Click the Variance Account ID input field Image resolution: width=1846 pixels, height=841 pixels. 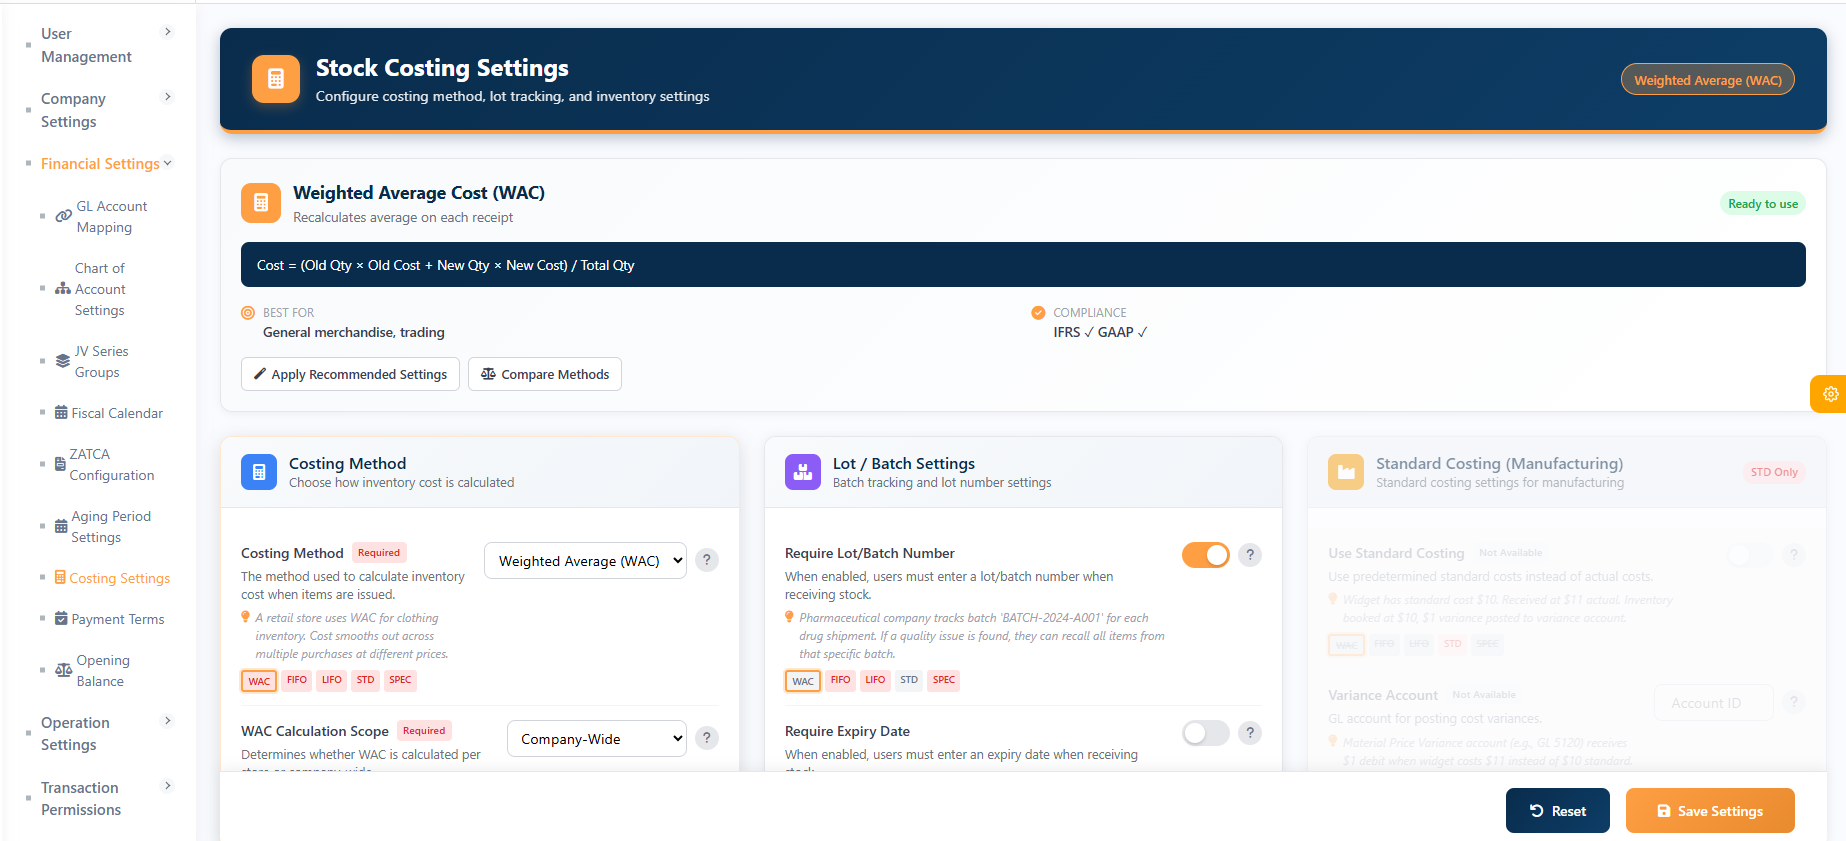point(1713,703)
